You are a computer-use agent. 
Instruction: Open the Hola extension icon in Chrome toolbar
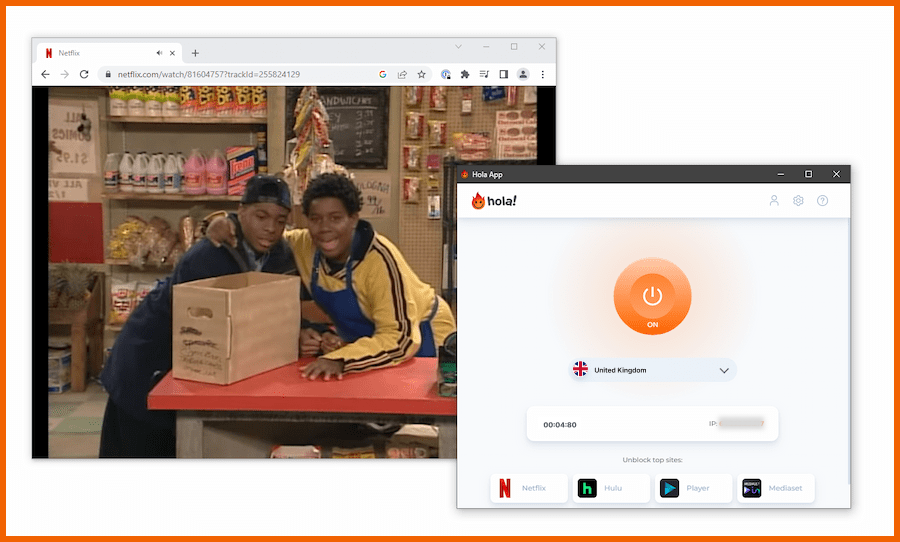(445, 74)
